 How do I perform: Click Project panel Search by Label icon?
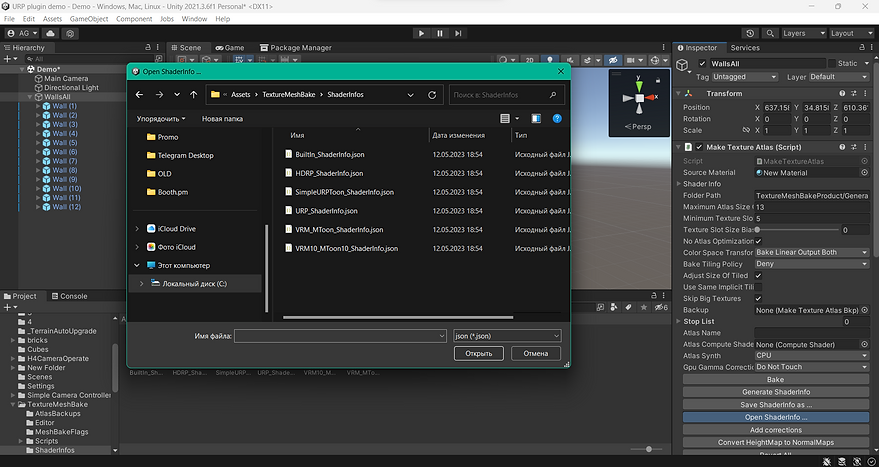coord(629,307)
